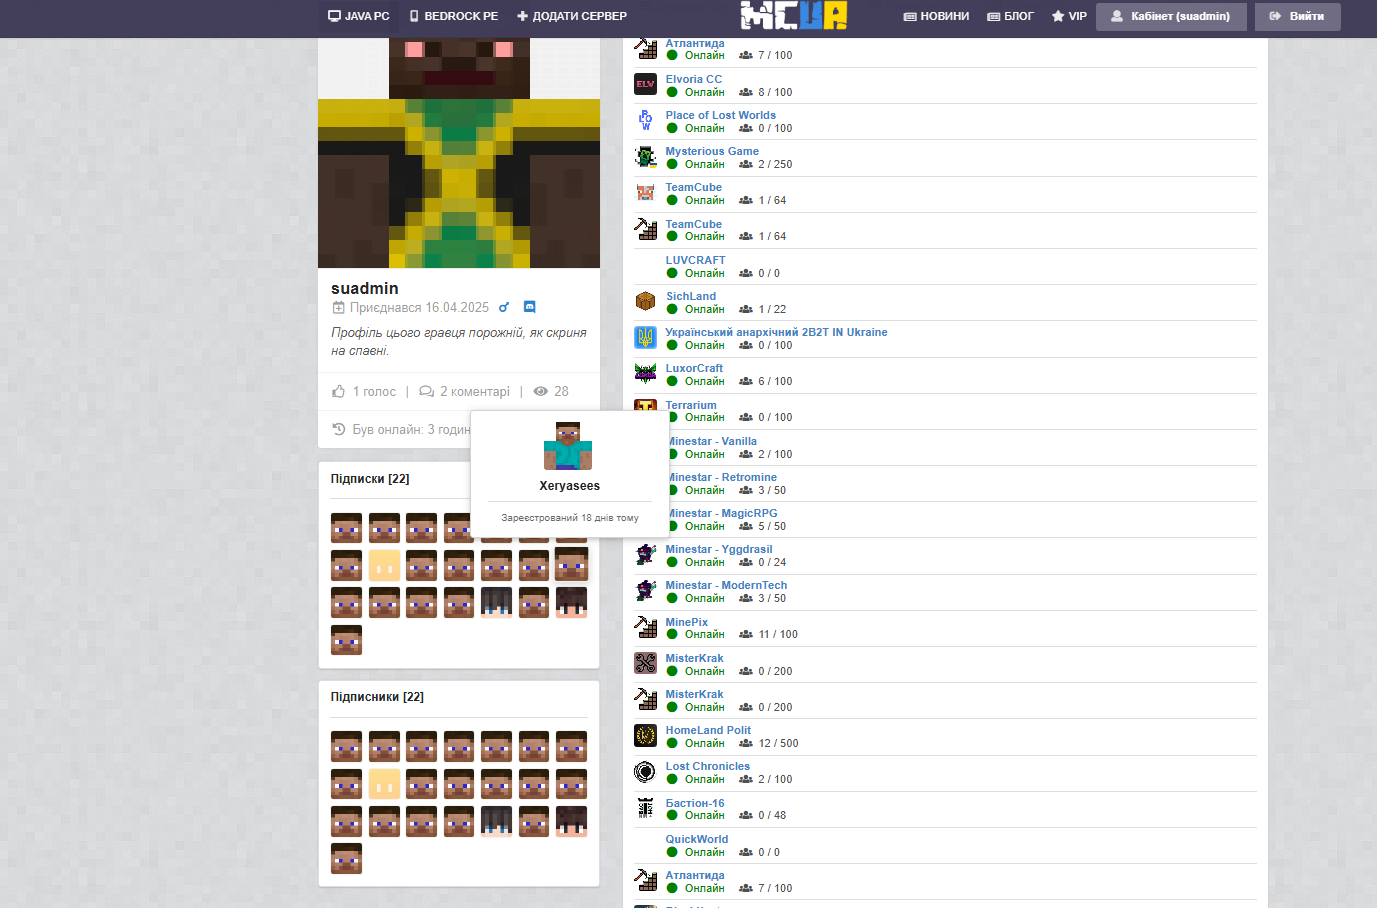Open the VIP page
Screen dimensions: 1377x908
[1069, 16]
